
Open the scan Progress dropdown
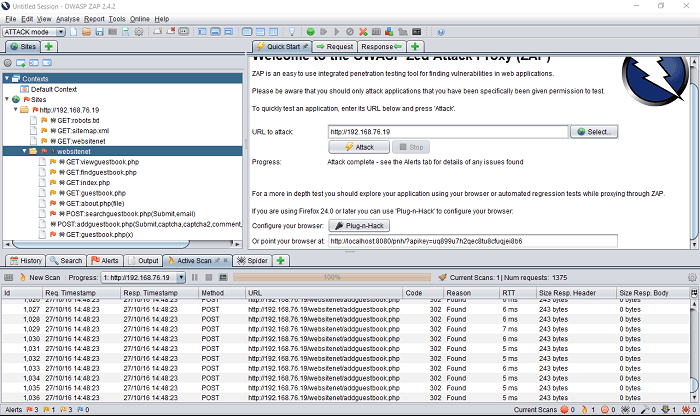point(143,277)
